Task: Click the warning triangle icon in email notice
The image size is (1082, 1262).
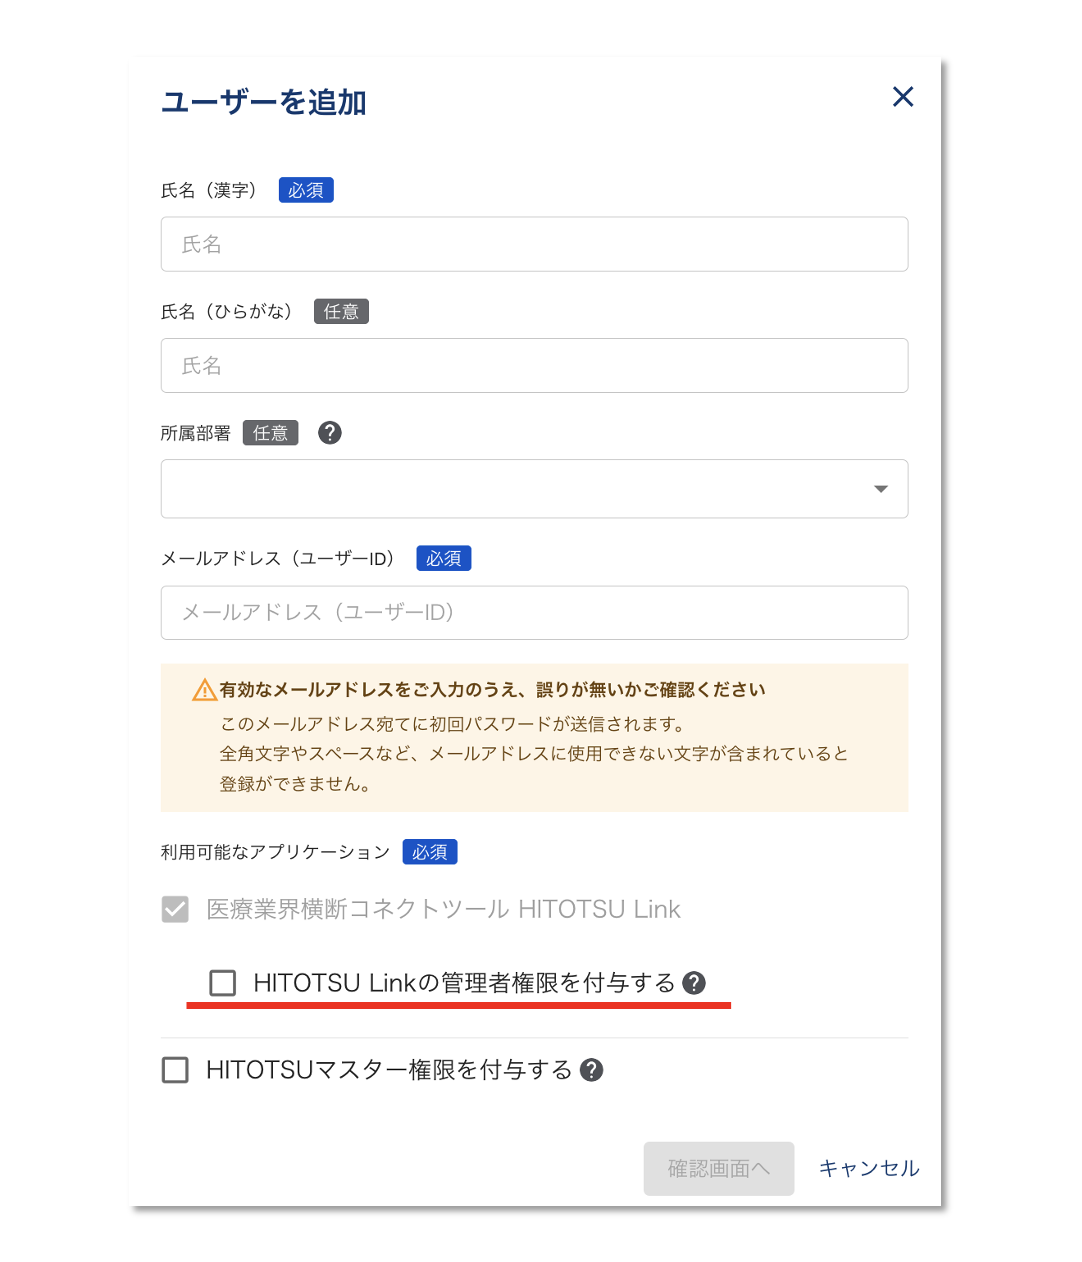Action: [204, 690]
